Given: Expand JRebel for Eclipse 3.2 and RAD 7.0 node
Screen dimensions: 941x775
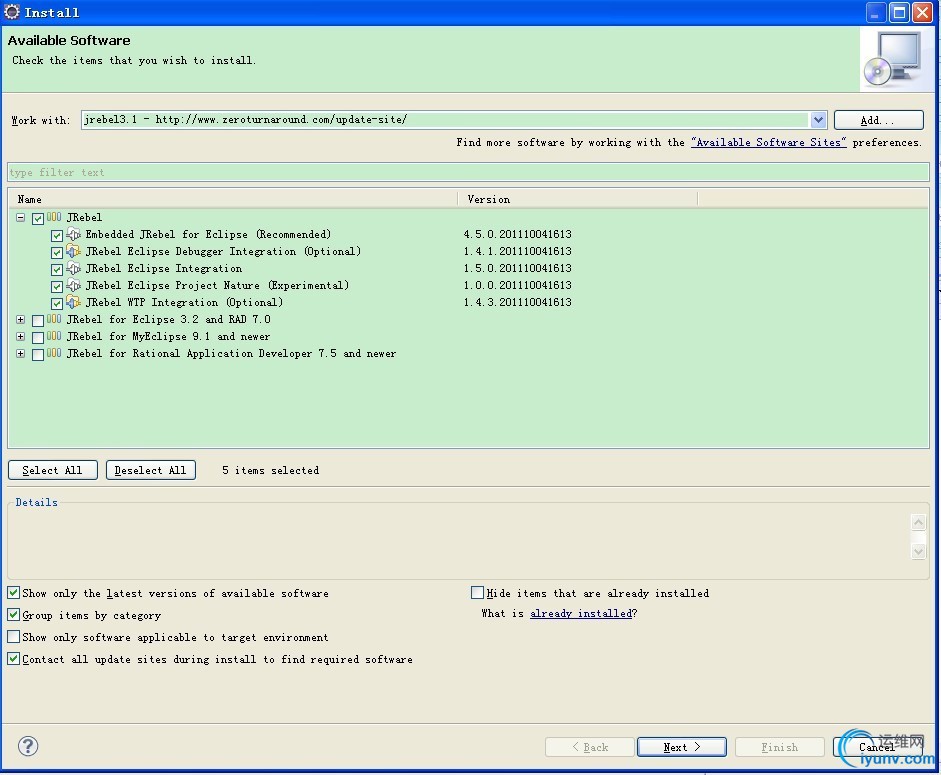Looking at the screenshot, I should pos(20,319).
